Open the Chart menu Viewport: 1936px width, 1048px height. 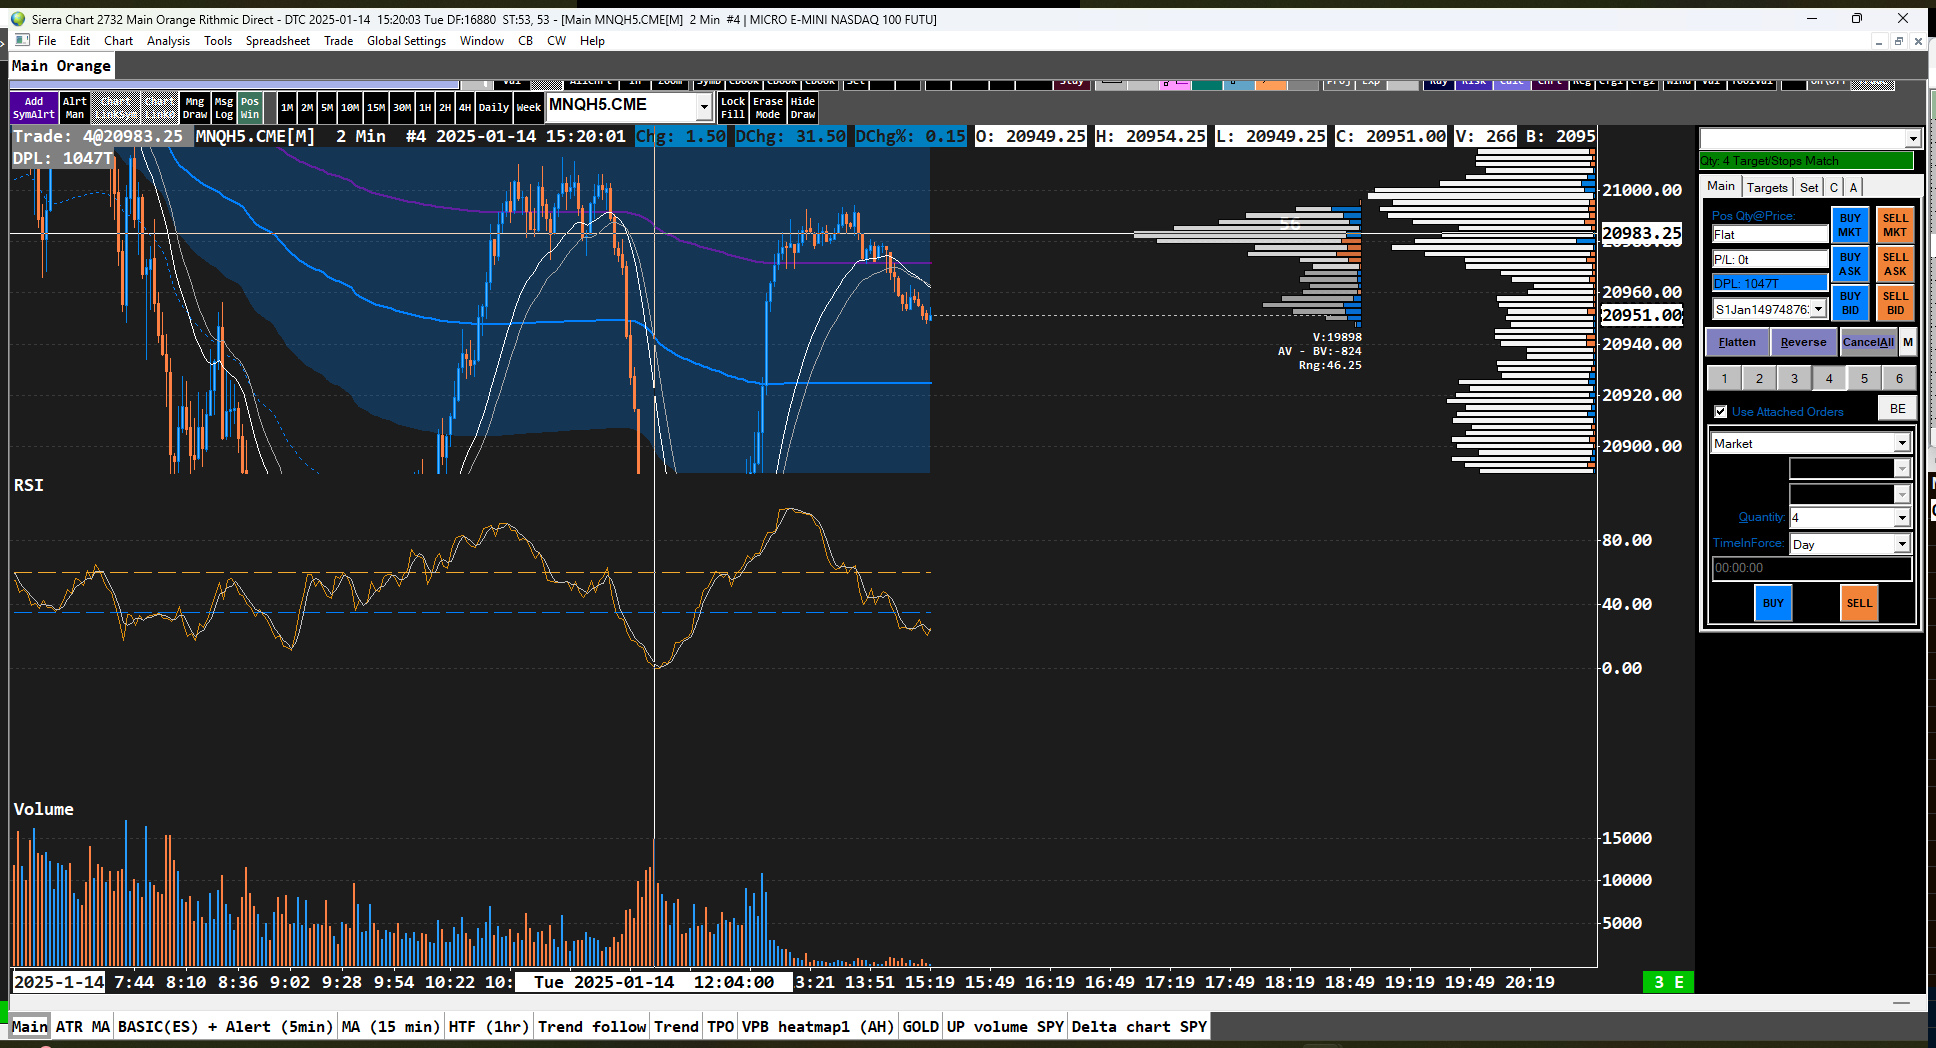click(118, 41)
